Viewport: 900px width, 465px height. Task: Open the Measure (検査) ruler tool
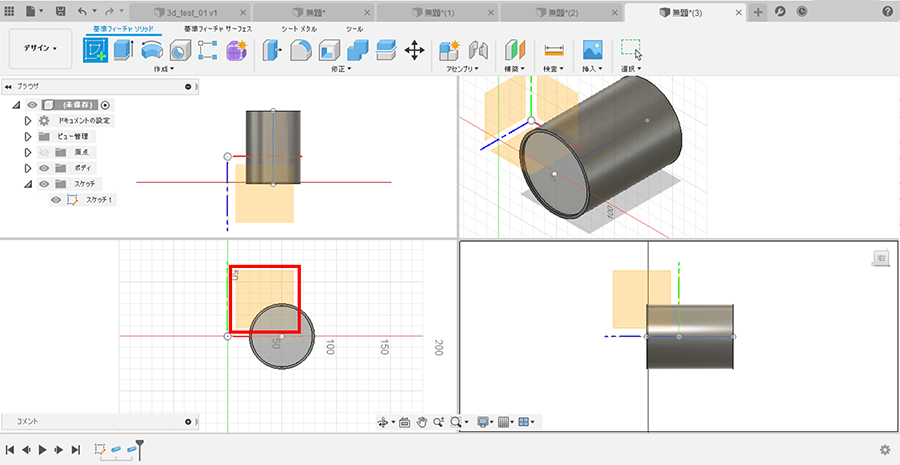(553, 50)
